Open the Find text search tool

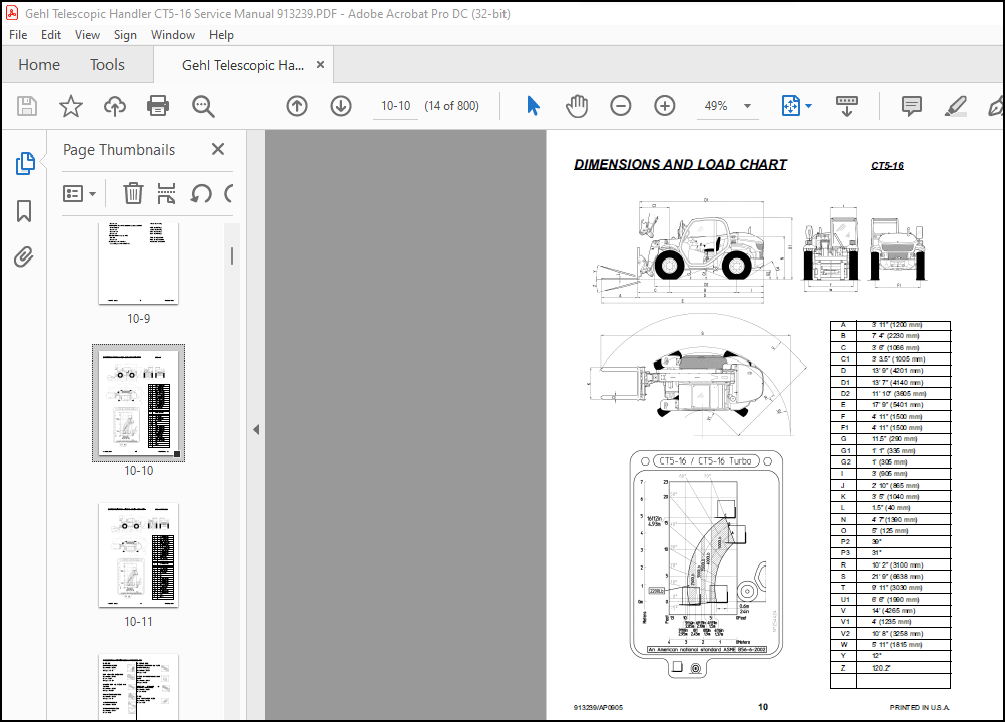coord(203,106)
